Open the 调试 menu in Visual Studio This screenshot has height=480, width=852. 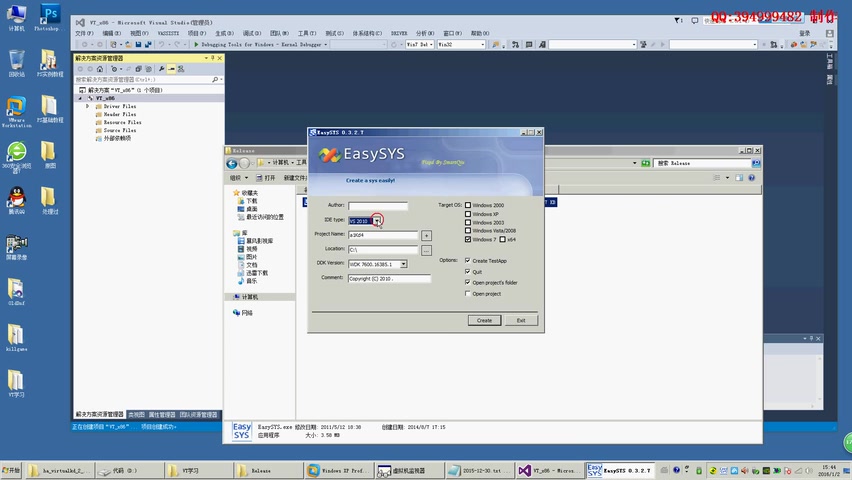[x=252, y=33]
